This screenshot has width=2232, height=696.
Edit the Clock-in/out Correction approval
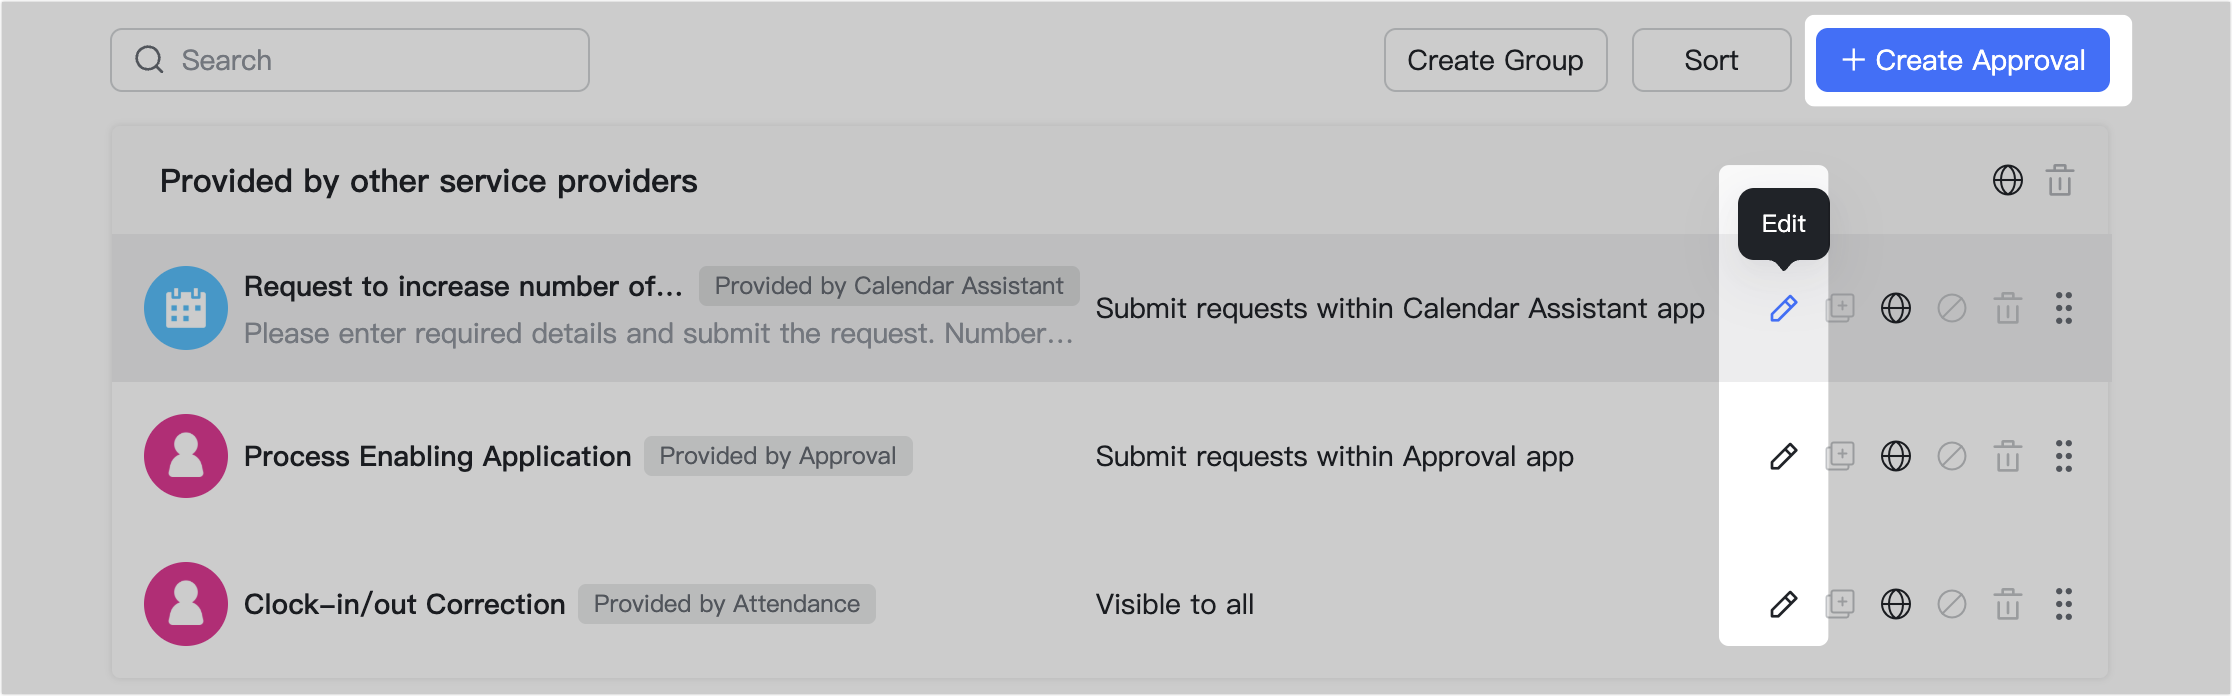click(1784, 604)
